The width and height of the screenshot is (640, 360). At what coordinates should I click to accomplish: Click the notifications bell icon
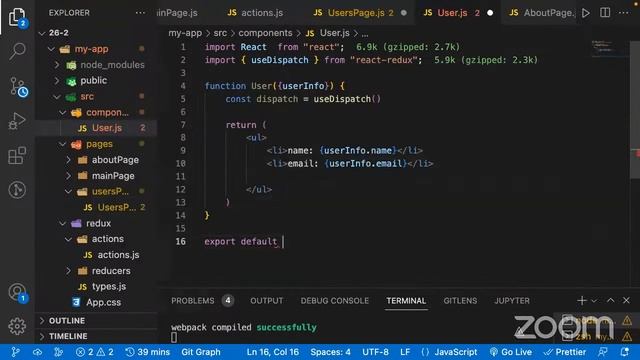624,352
